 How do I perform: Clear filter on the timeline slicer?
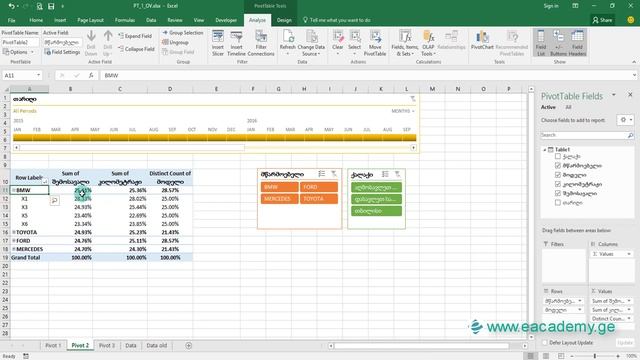413,99
